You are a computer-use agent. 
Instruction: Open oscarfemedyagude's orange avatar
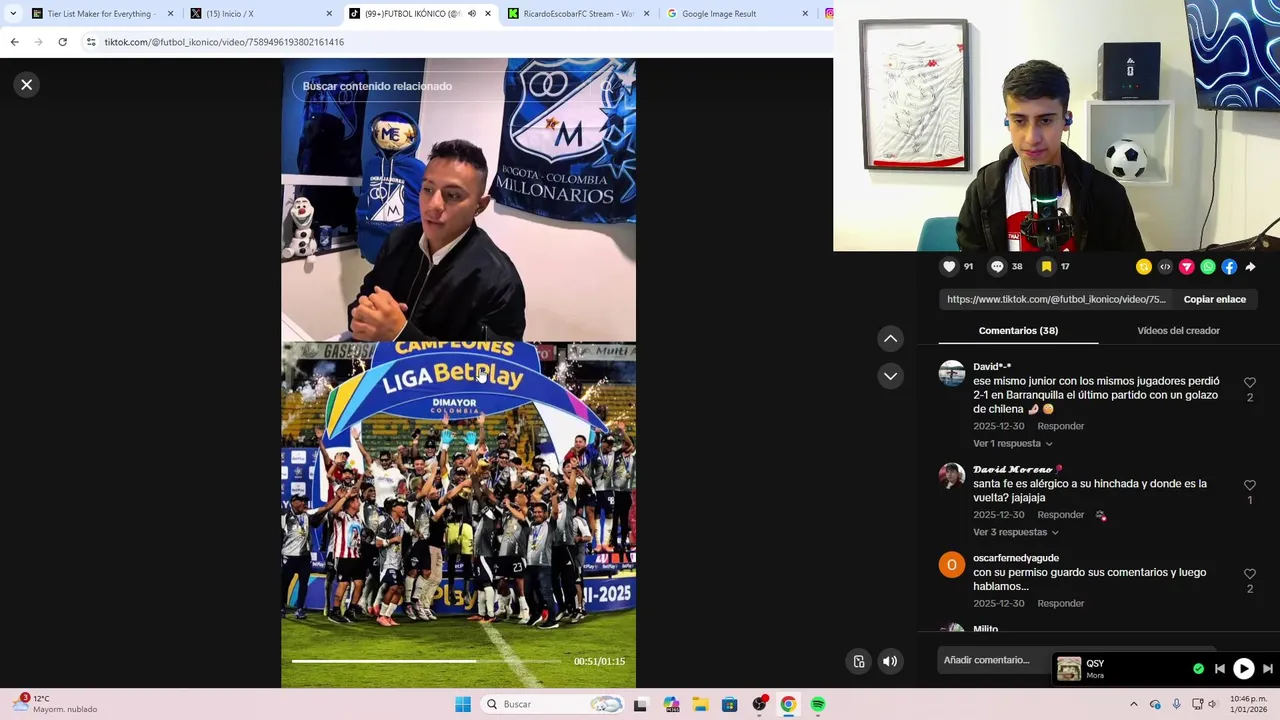[x=952, y=565]
